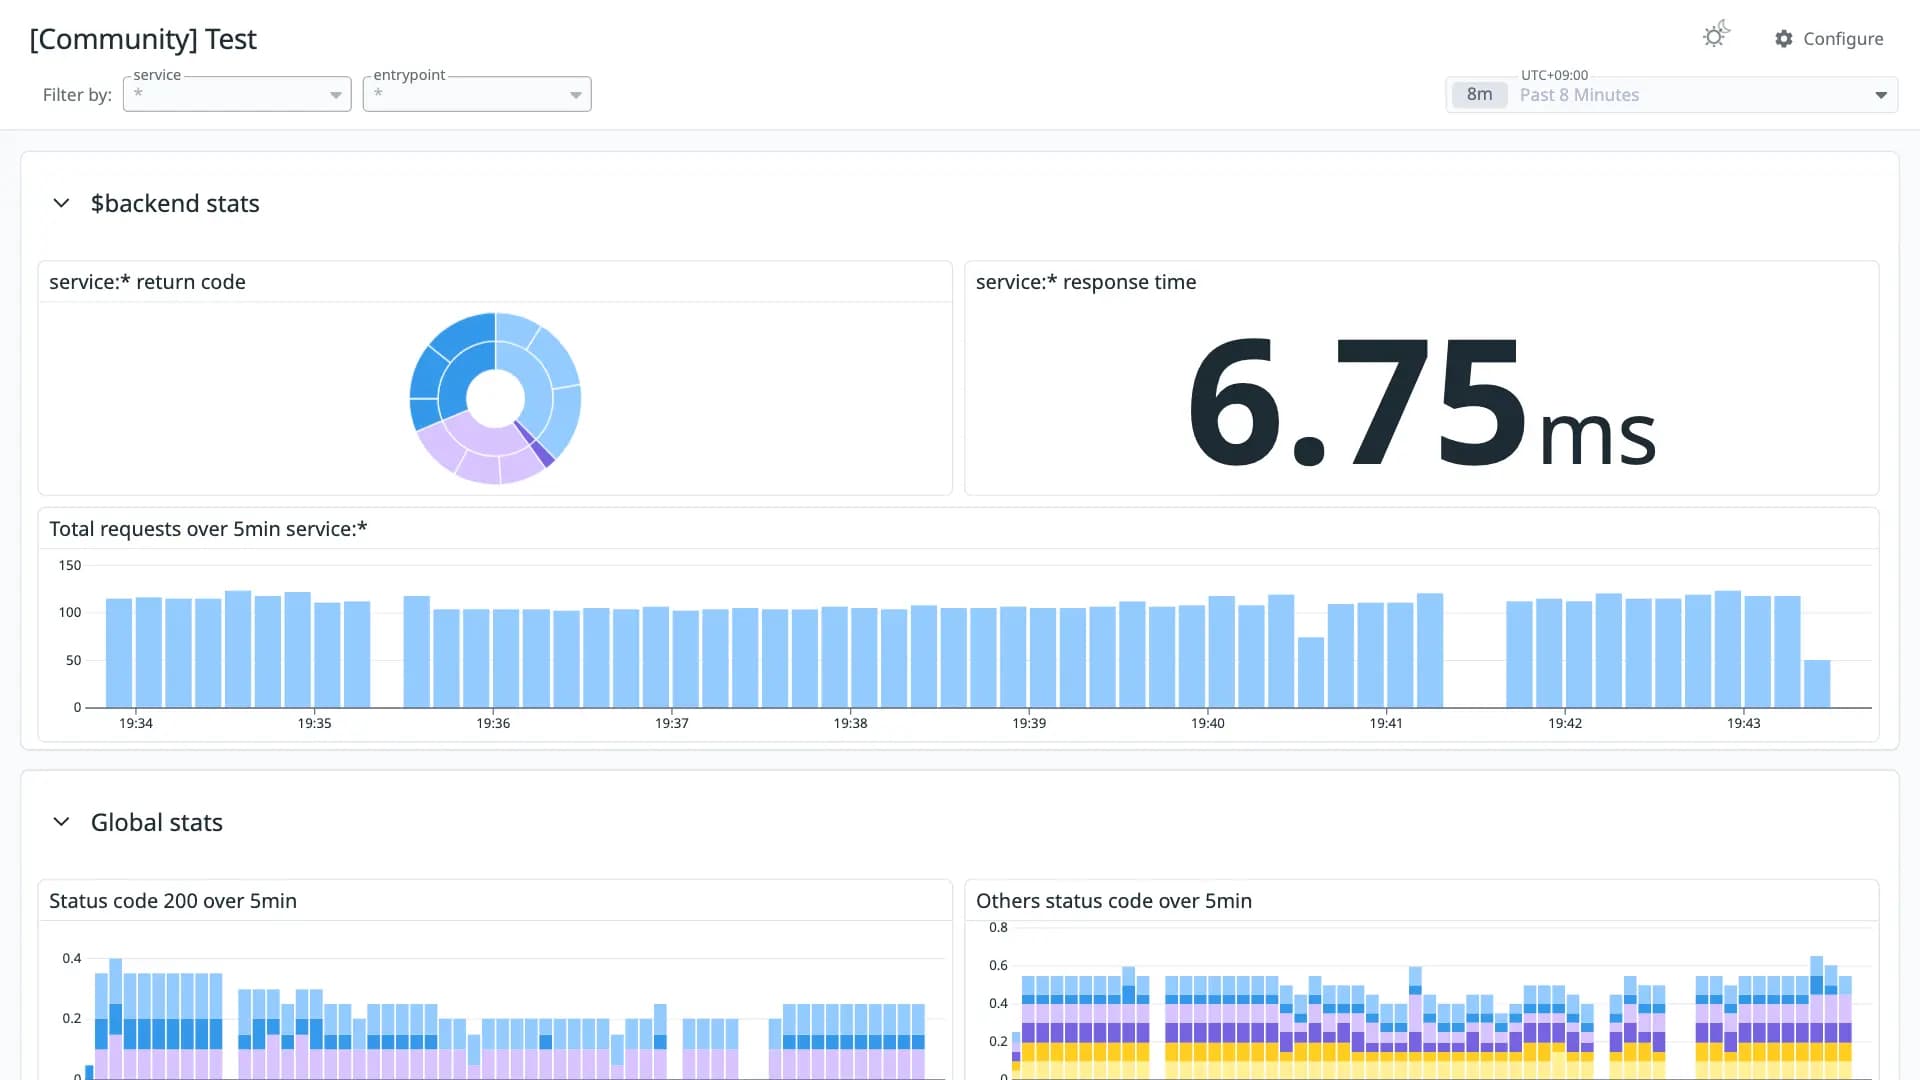Click the Filter by: label

point(77,95)
